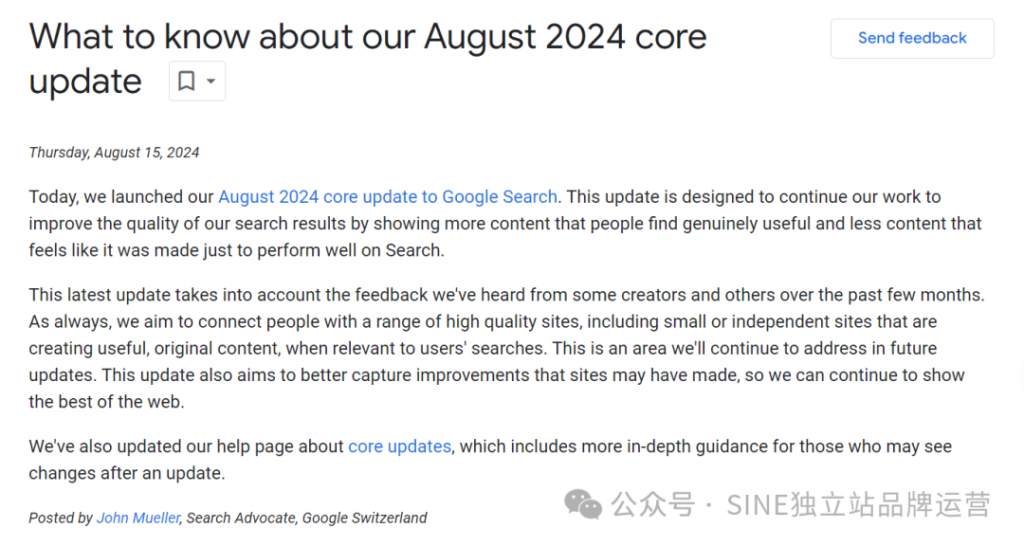Screen dimensions: 1024x546
Task: Select the Thursday, August 15, 2024 date line
Action: [114, 153]
